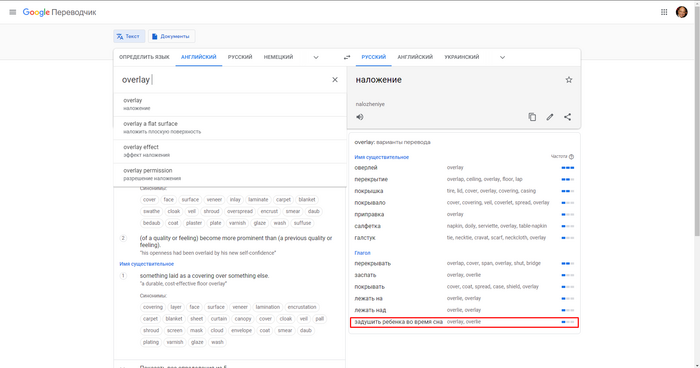Suggest an edit with pencil icon

[550, 117]
